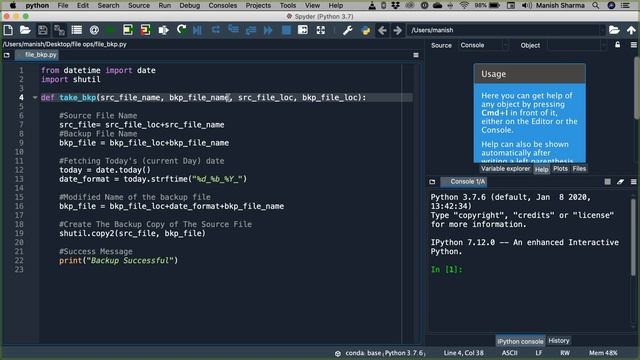The image size is (640, 360).
Task: Click the Mem 48% status entry
Action: point(603,353)
